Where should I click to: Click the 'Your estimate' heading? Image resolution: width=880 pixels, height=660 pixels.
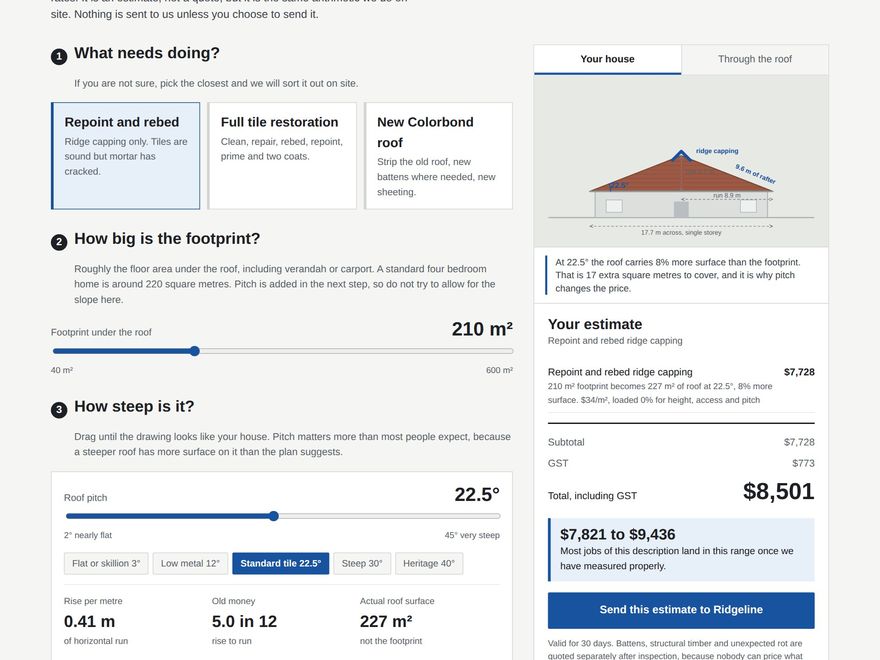pos(595,324)
